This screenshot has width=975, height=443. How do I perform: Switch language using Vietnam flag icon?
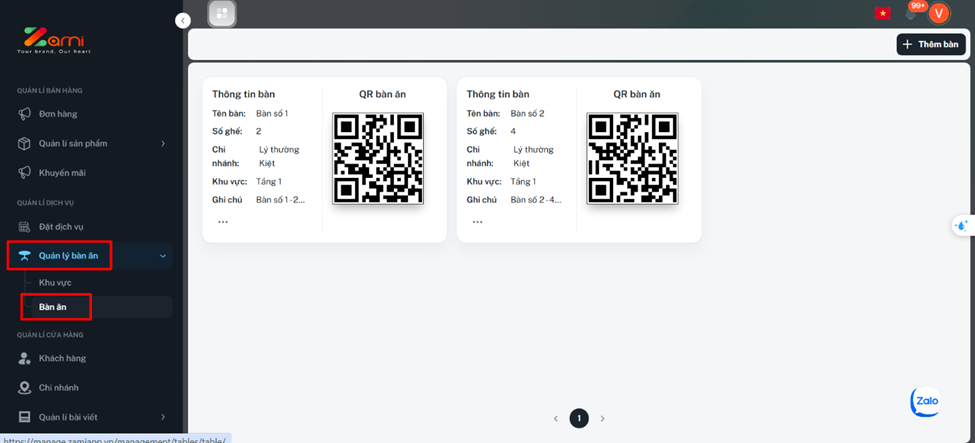(882, 13)
